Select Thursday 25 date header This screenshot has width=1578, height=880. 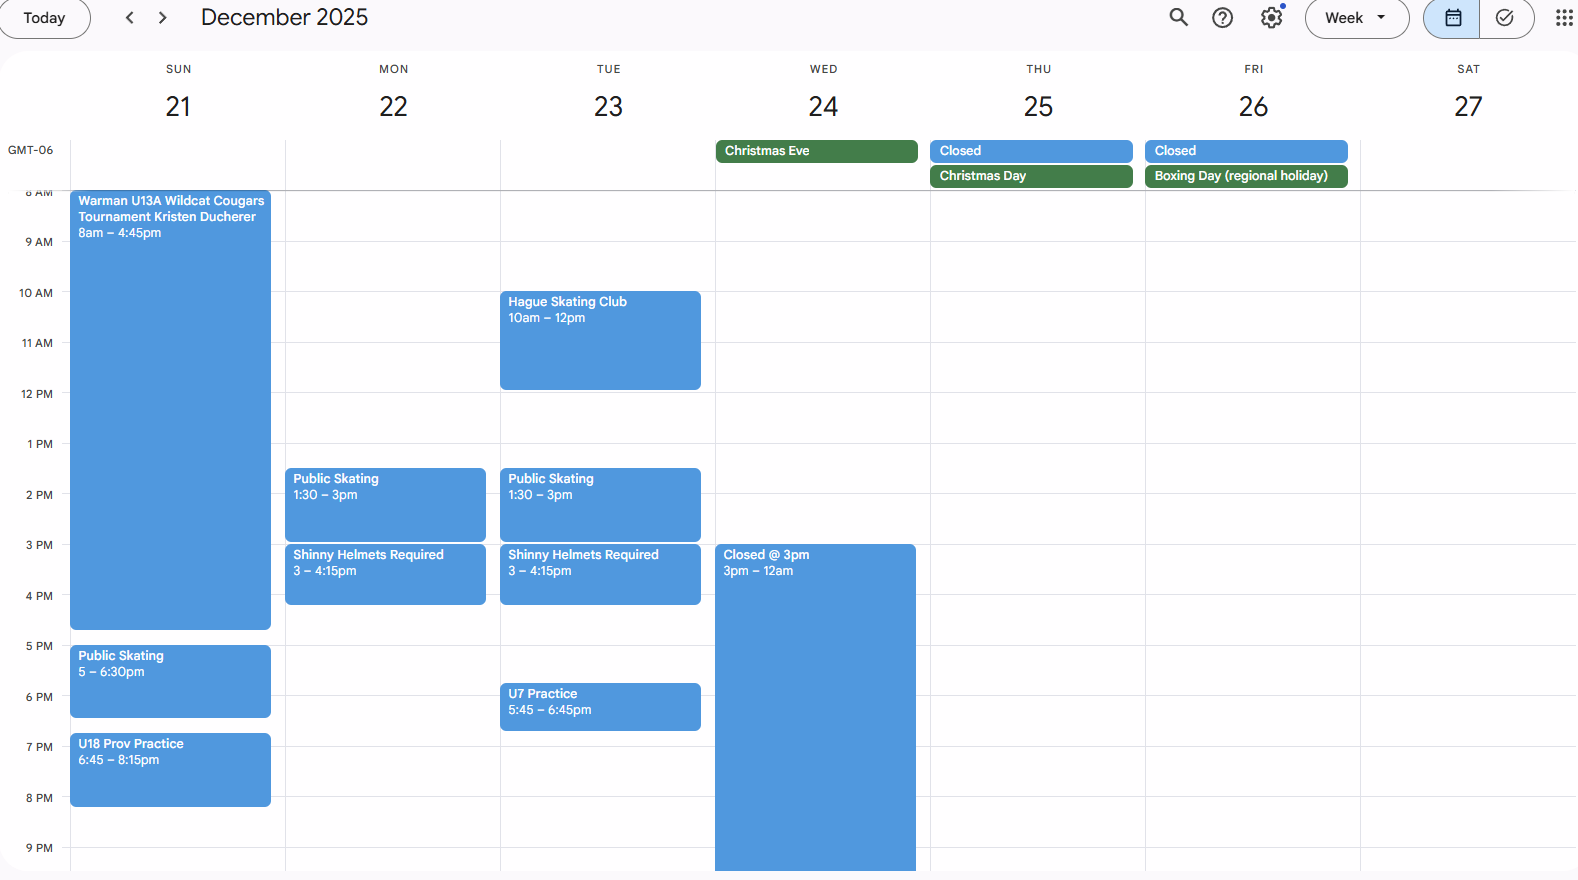point(1038,106)
